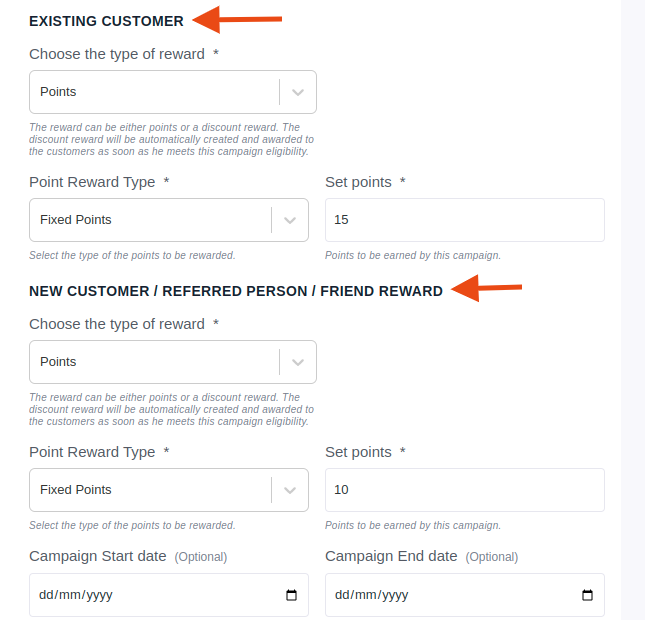The image size is (645, 620).
Task: Click the NEW CUSTOMER / REFERRED PERSON heading
Action: [x=236, y=291]
